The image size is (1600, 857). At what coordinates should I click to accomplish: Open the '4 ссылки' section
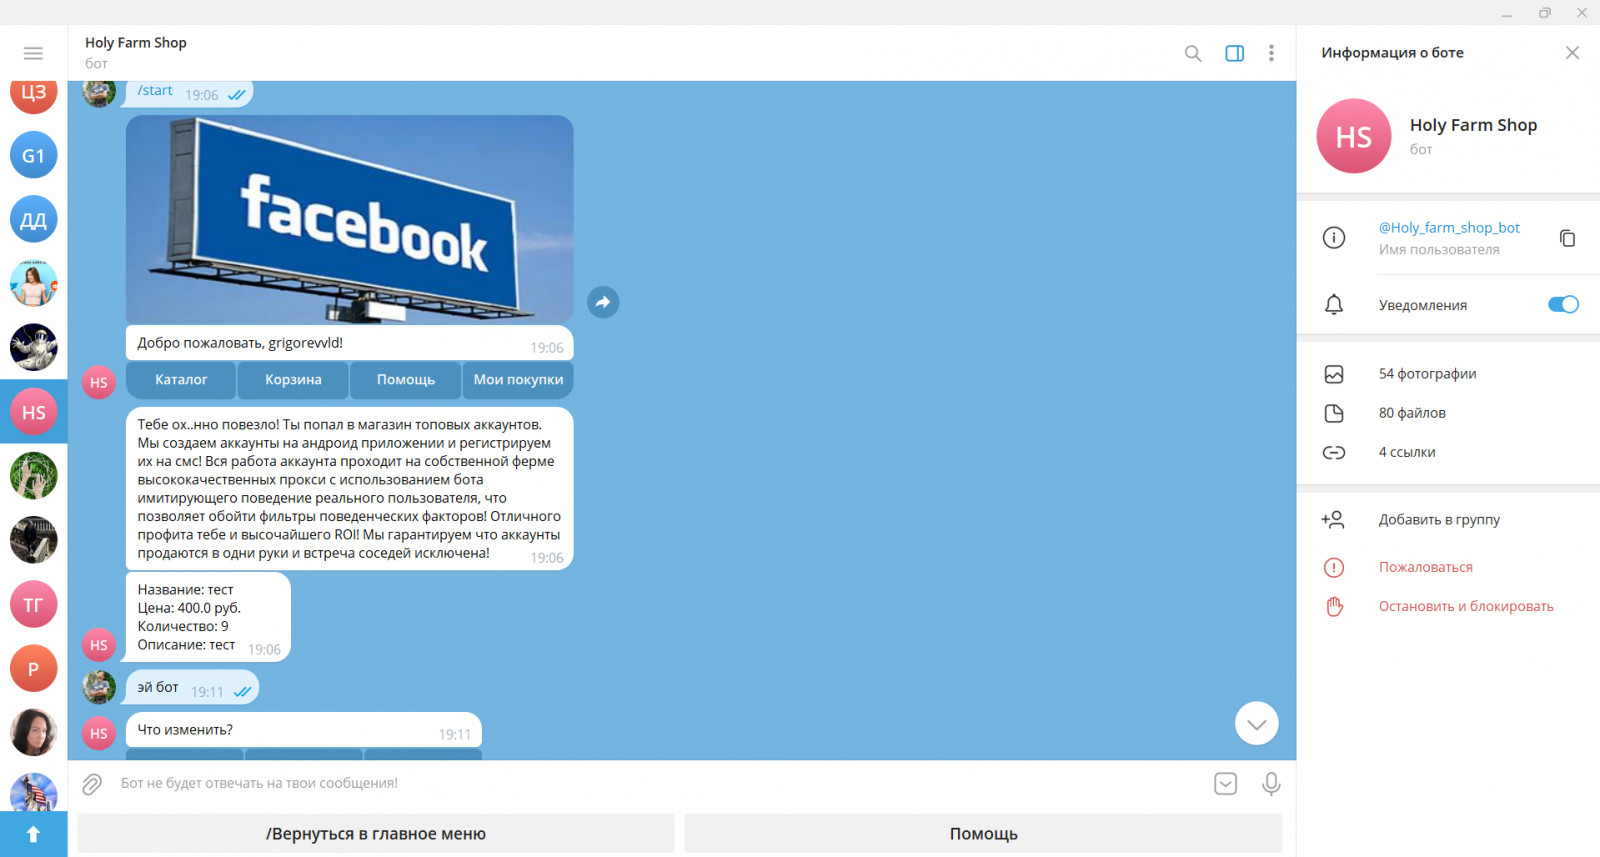(x=1407, y=452)
